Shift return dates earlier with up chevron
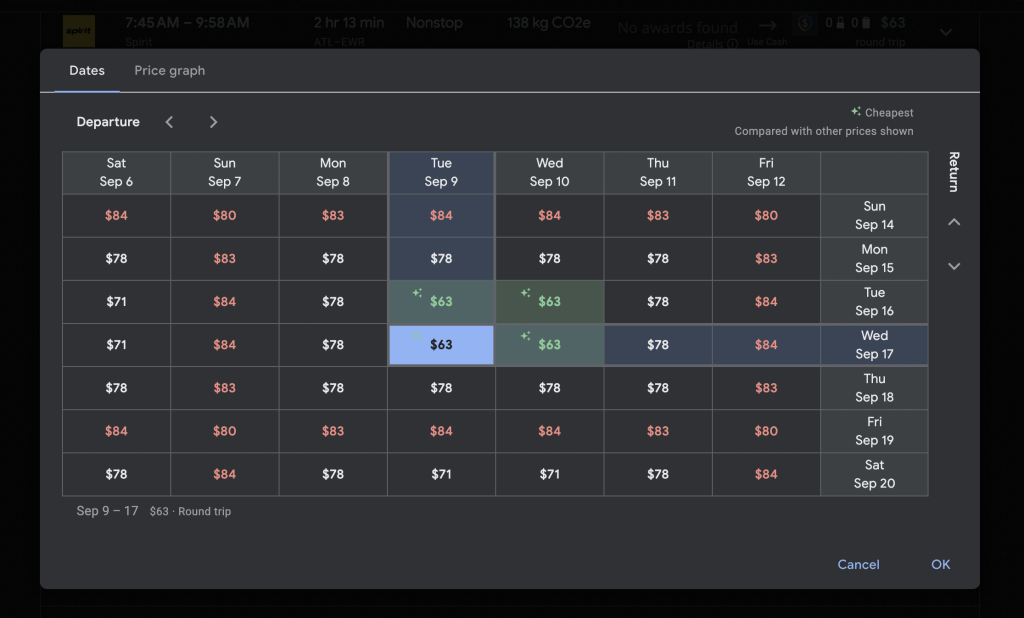 point(954,222)
